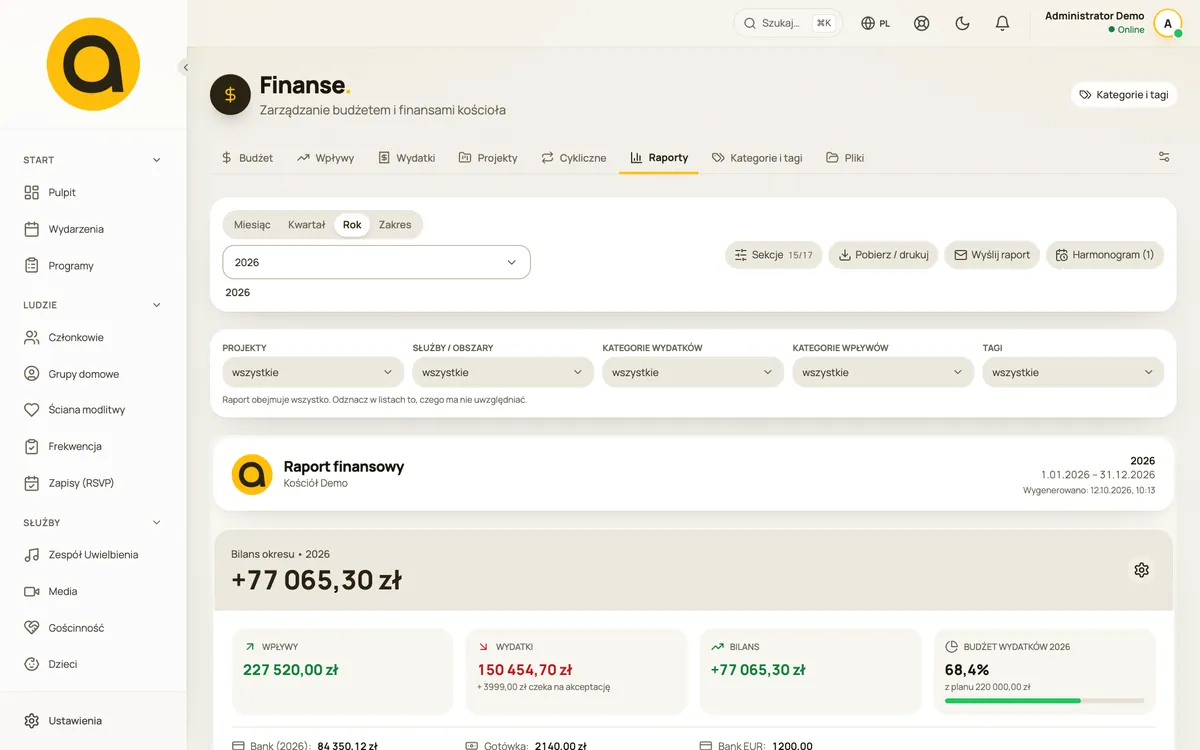The height and width of the screenshot is (750, 1200).
Task: Open Wydarzenia calendar in sidebar
Action: 93,229
